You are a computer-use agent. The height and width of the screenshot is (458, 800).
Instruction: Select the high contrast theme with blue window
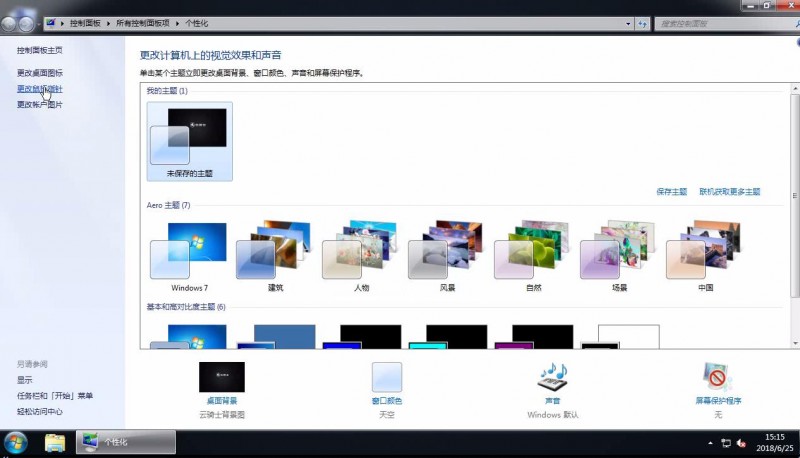[x=361, y=337]
